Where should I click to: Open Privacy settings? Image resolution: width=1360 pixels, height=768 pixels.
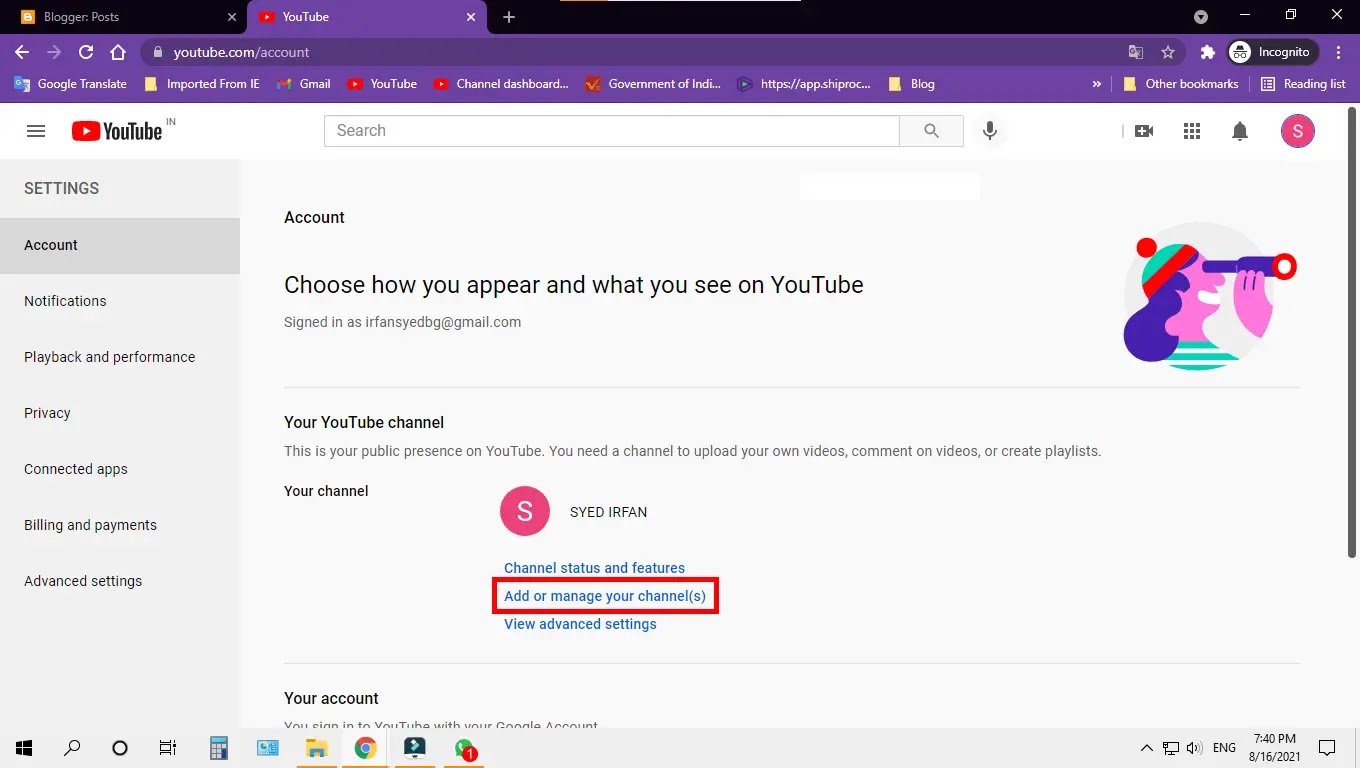[x=120, y=413]
